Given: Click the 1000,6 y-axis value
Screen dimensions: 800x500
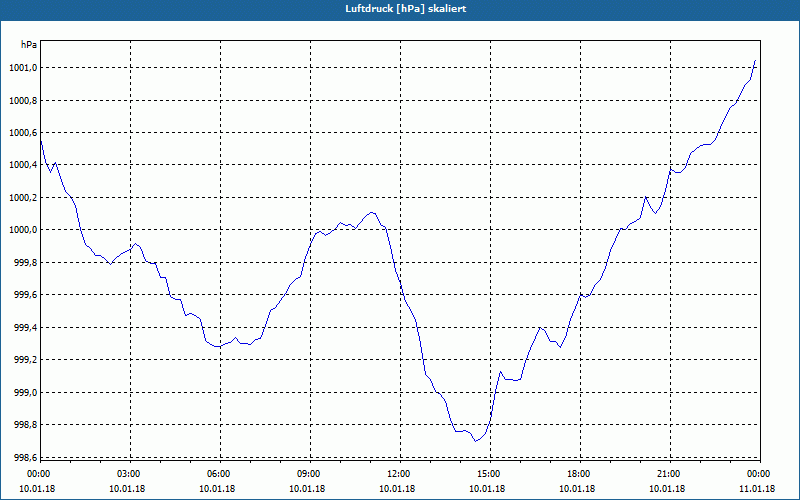Looking at the screenshot, I should 23,133.
